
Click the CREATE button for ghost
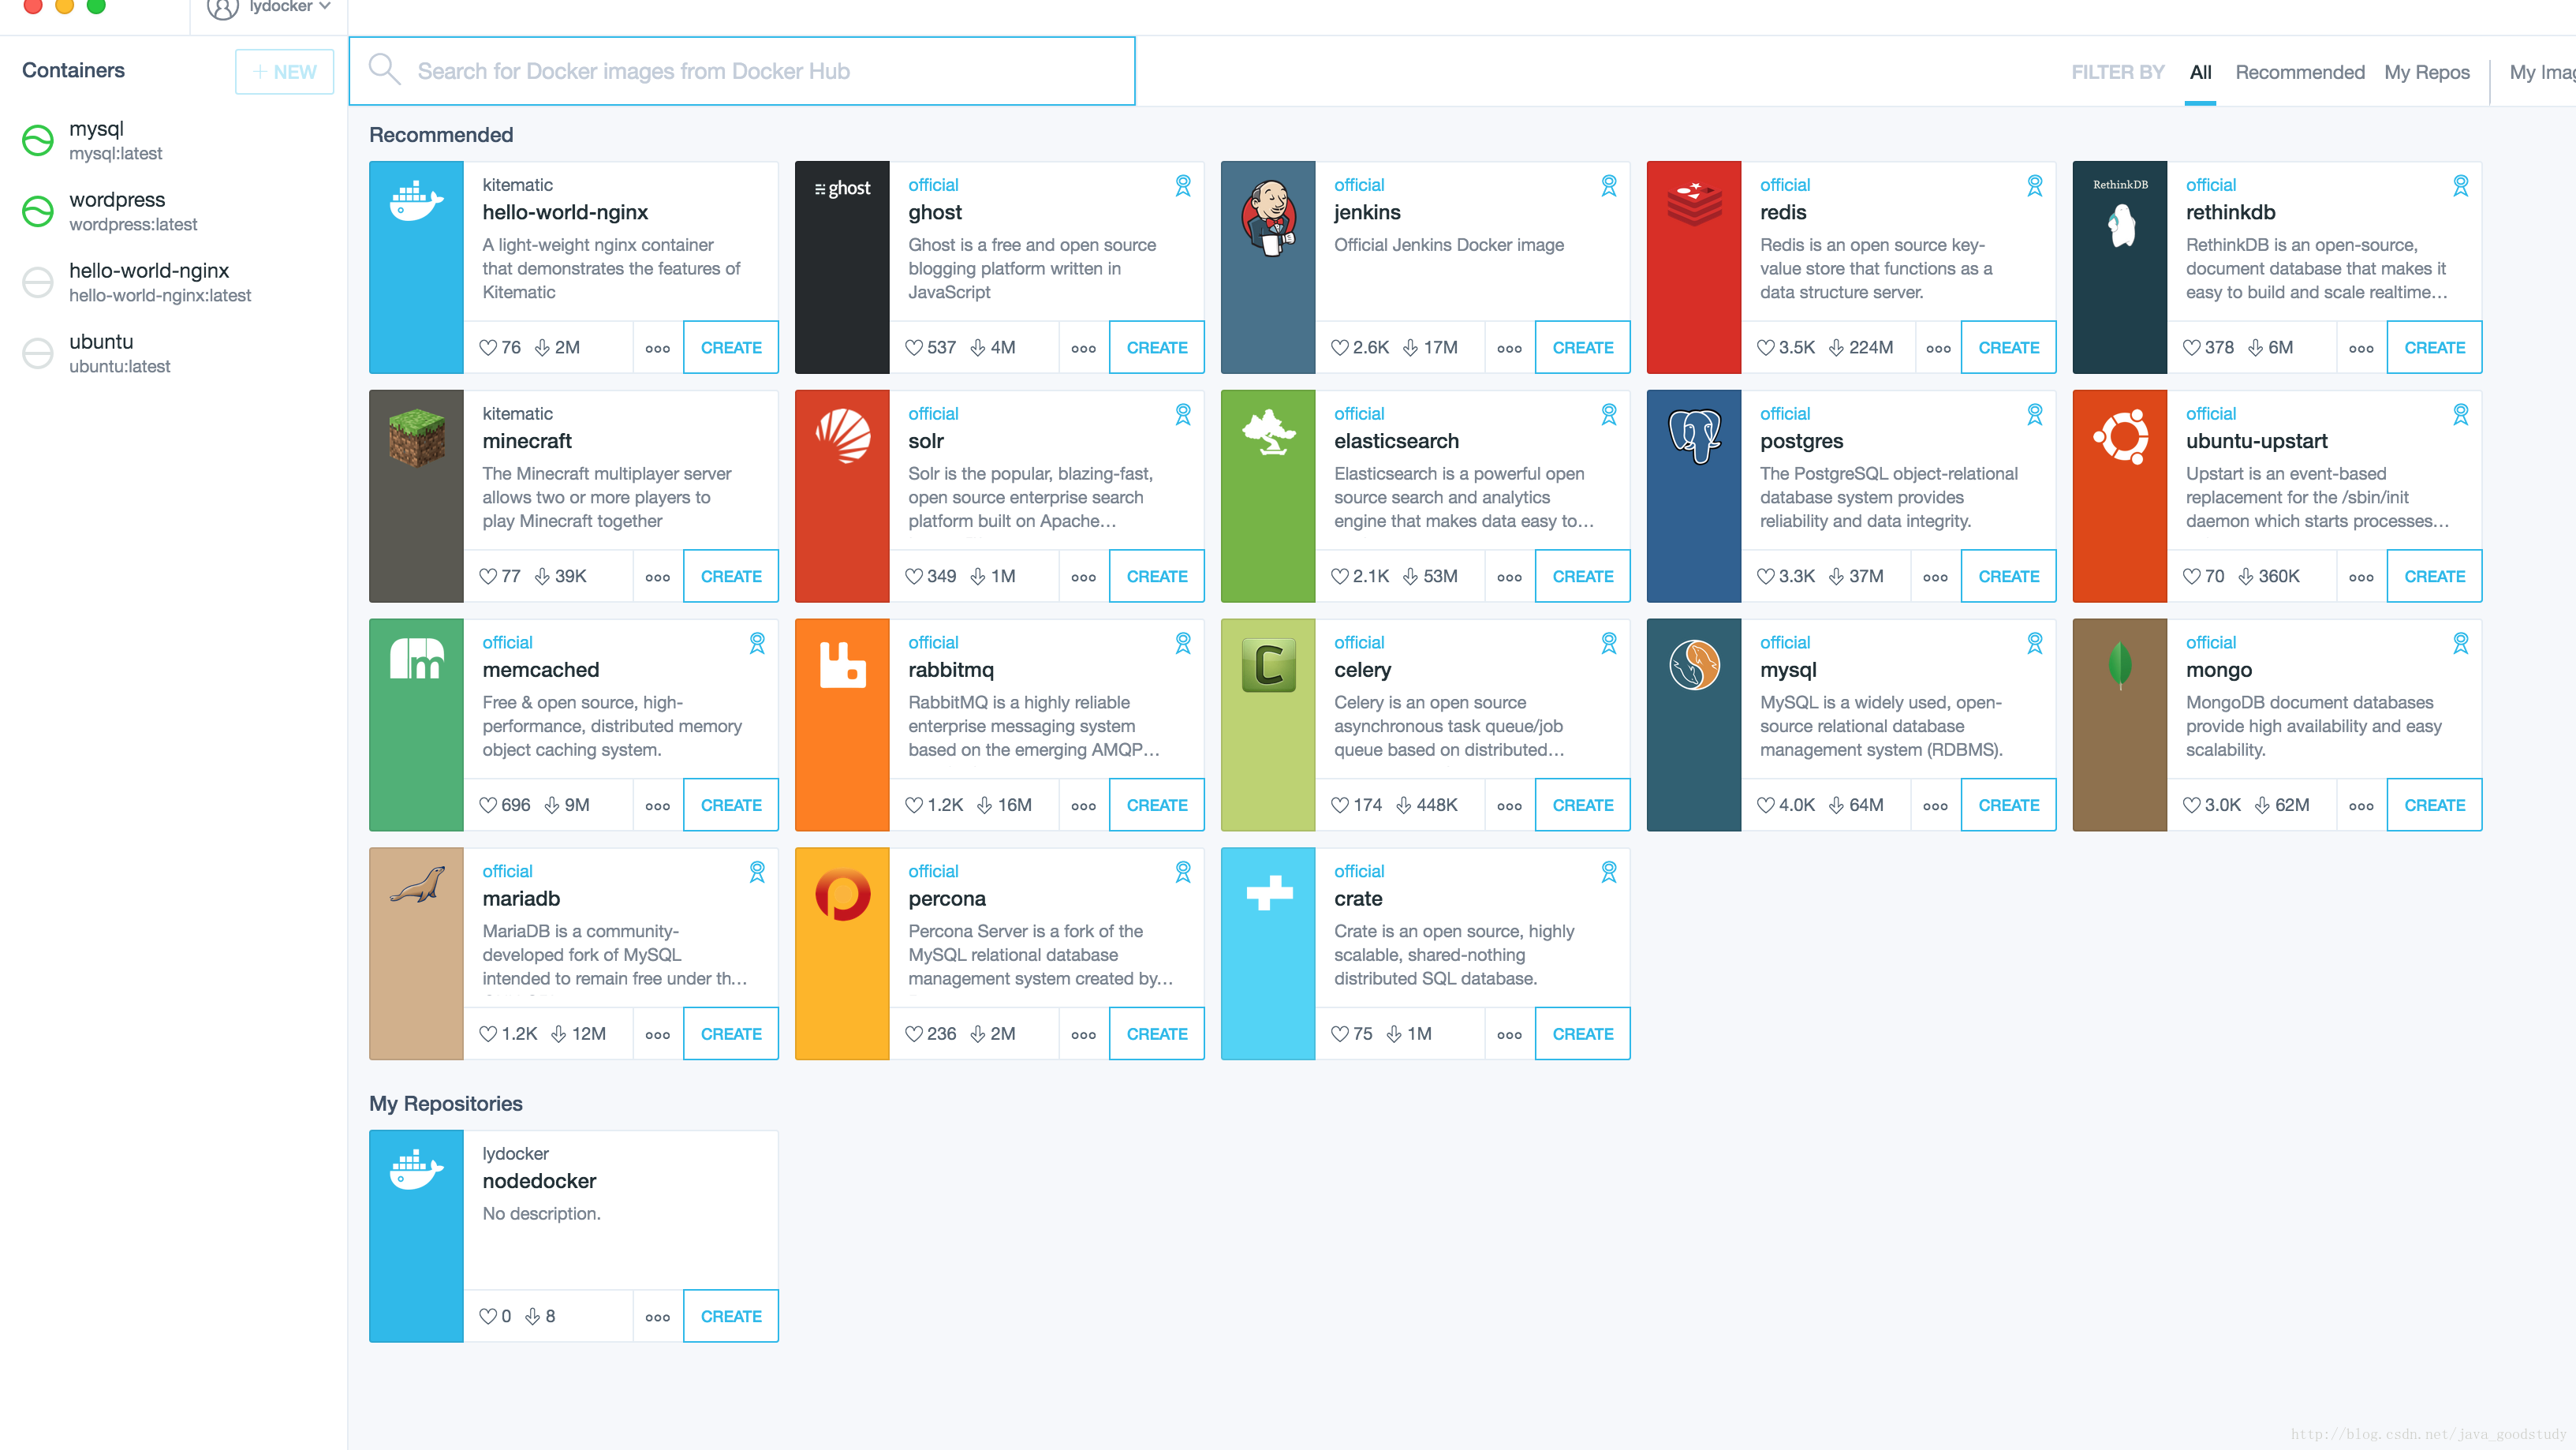click(1155, 347)
